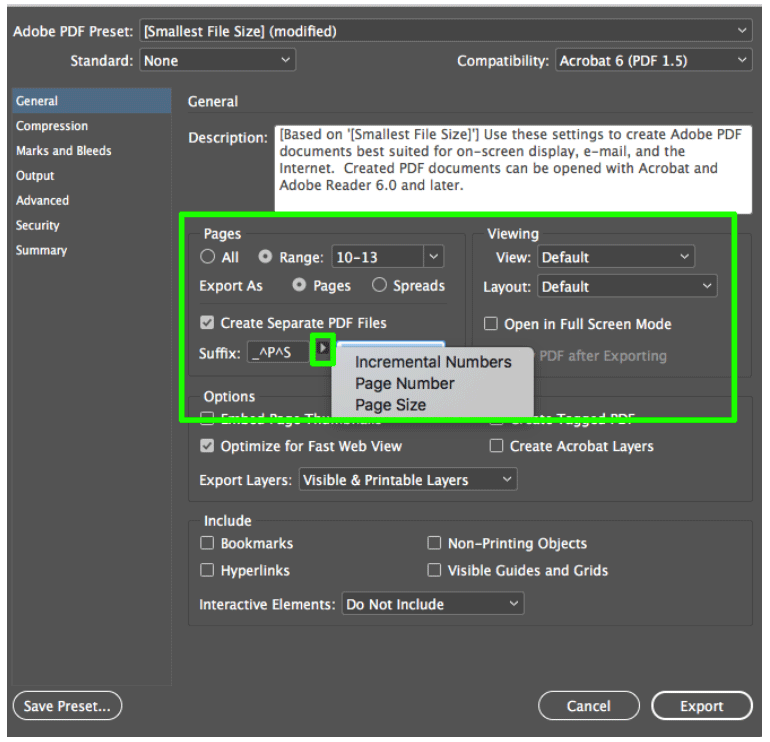Check the Hyperlinks include option
The width and height of the screenshot is (770, 742).
pyautogui.click(x=207, y=570)
